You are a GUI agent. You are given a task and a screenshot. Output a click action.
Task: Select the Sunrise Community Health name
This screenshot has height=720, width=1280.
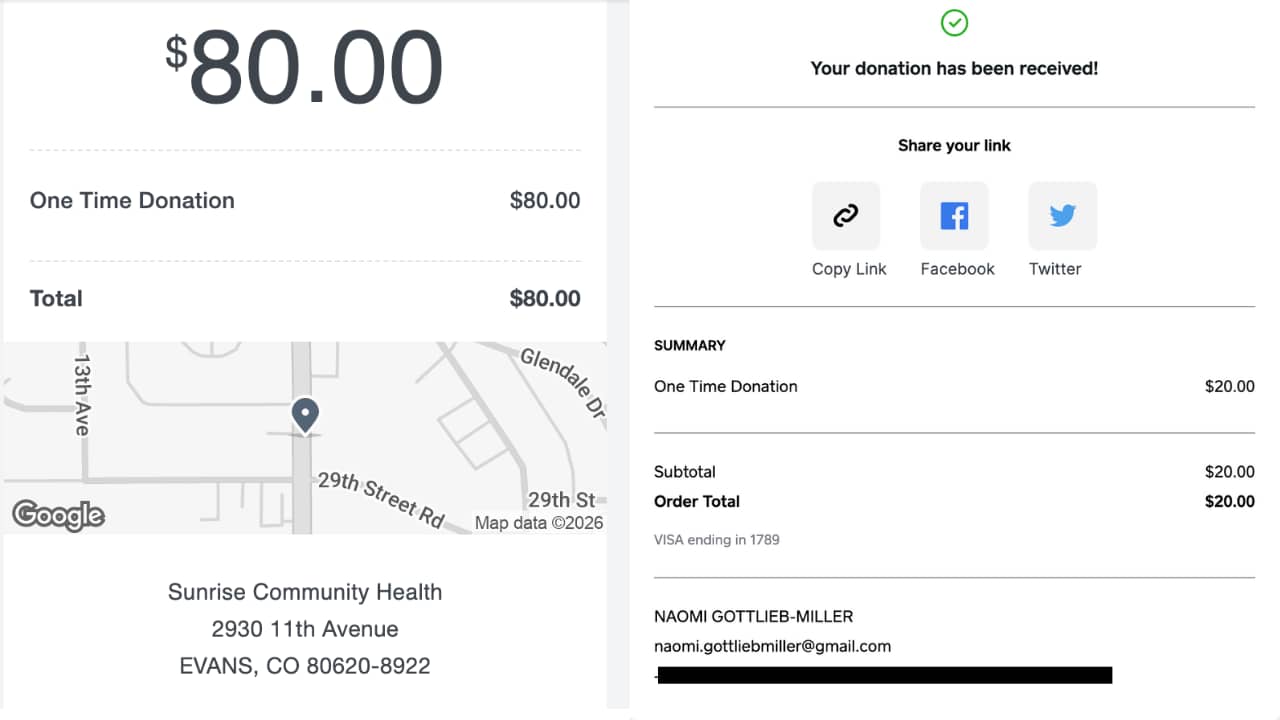tap(305, 592)
